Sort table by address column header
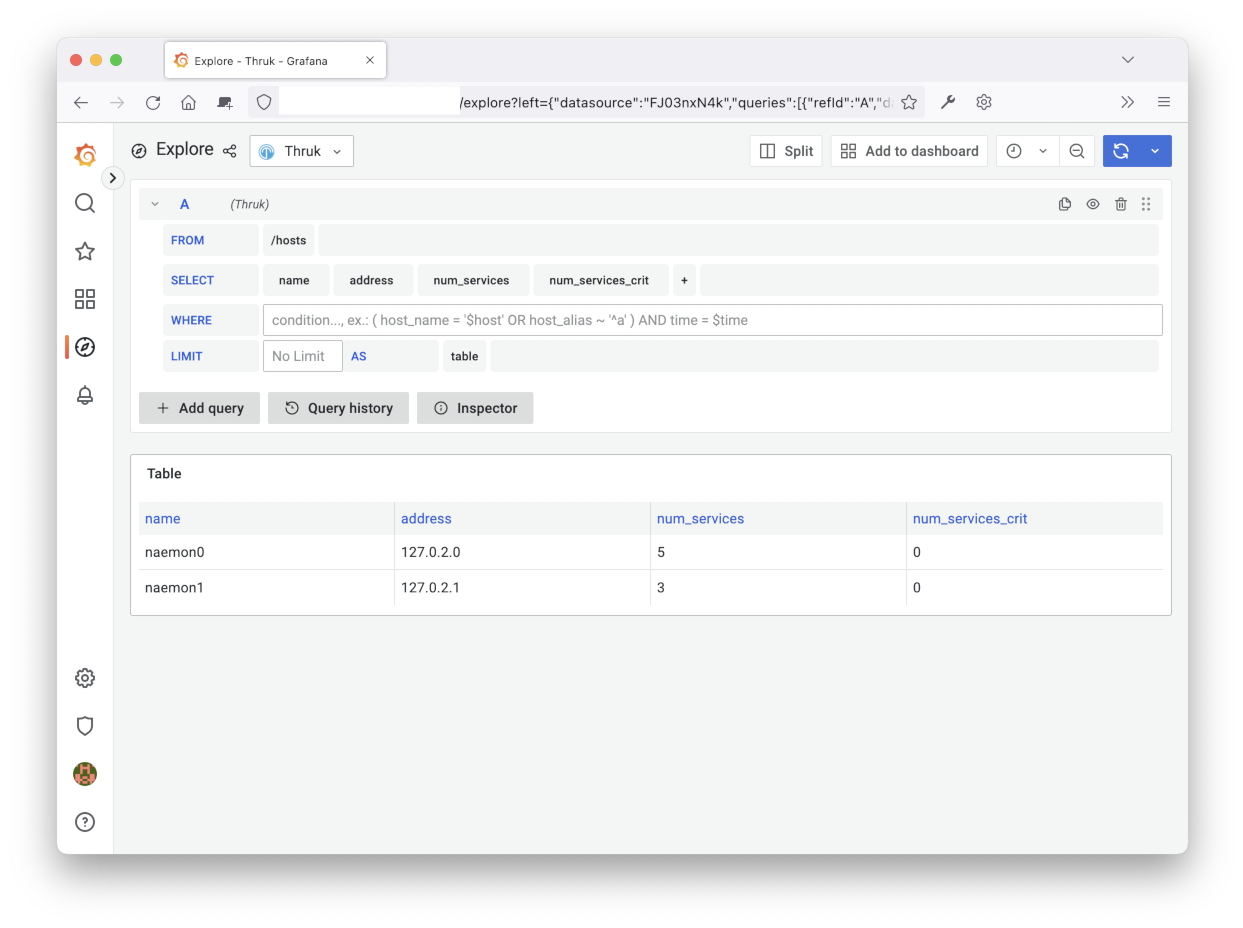 point(426,519)
